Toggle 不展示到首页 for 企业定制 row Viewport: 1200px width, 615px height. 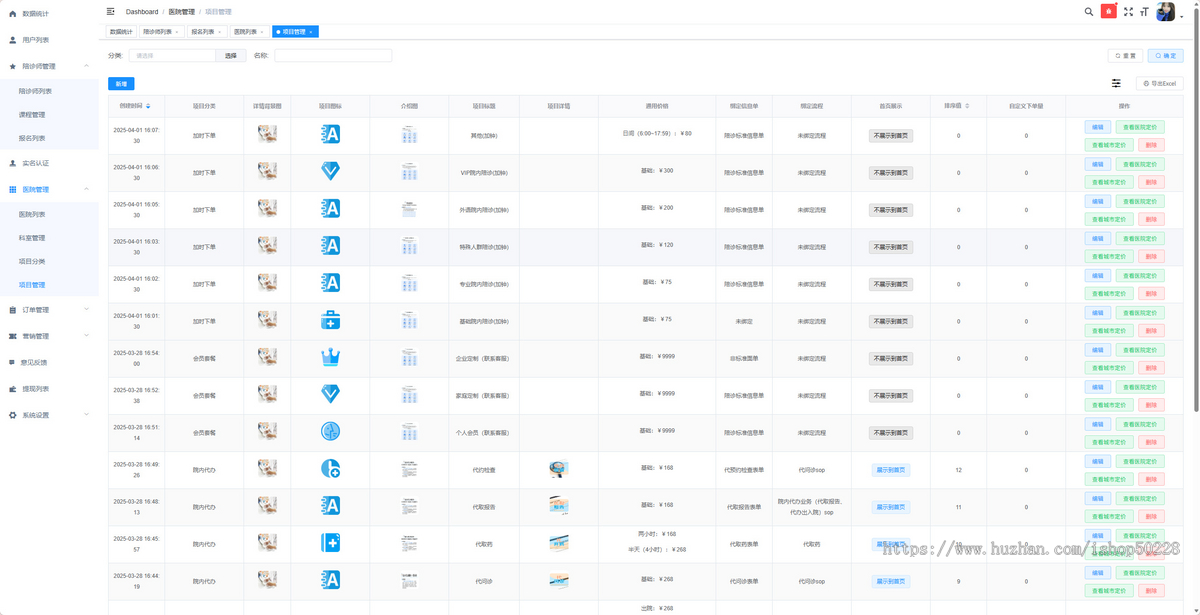[x=891, y=359]
